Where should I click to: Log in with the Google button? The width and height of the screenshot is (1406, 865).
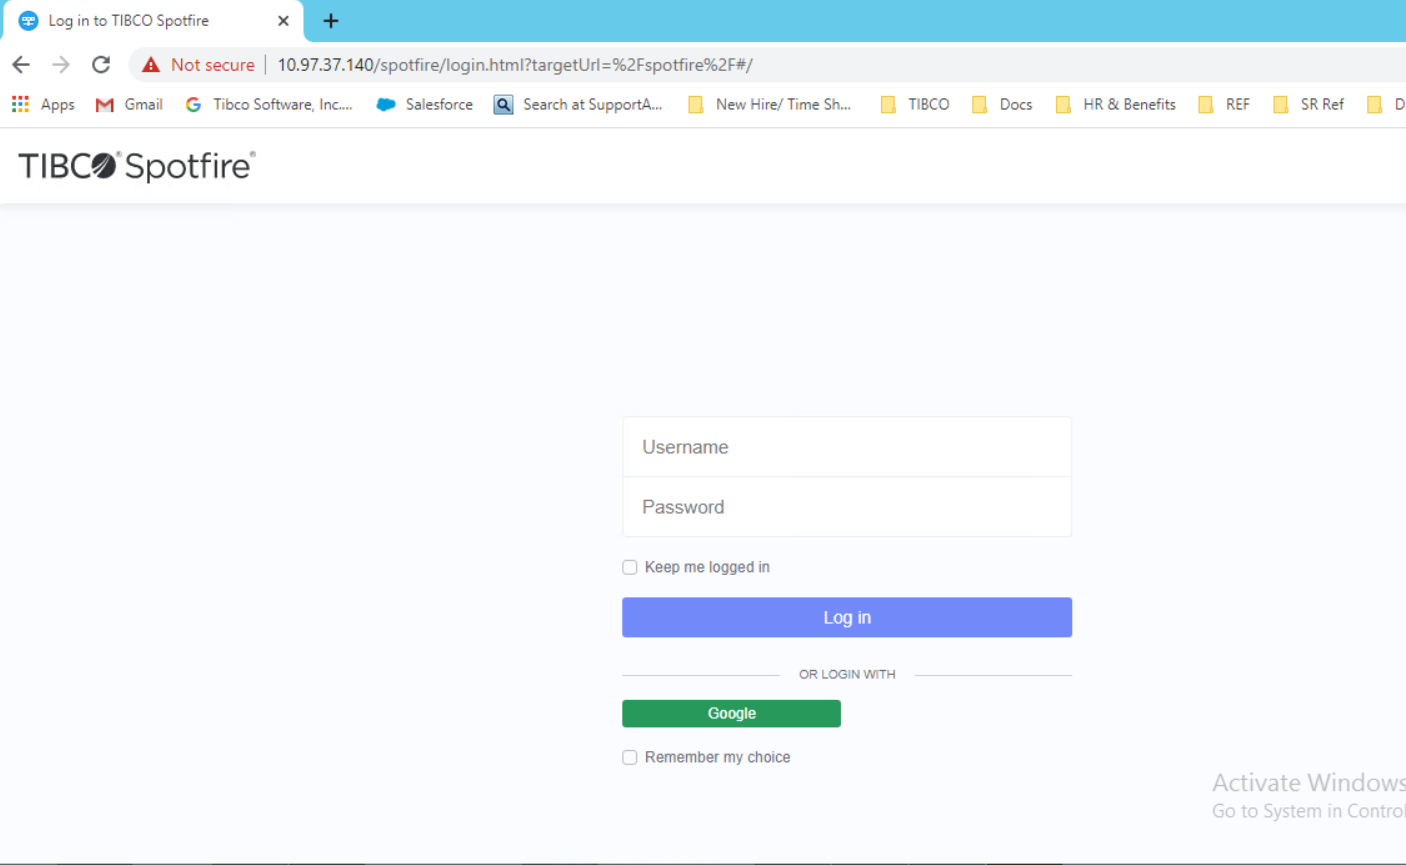pyautogui.click(x=731, y=713)
